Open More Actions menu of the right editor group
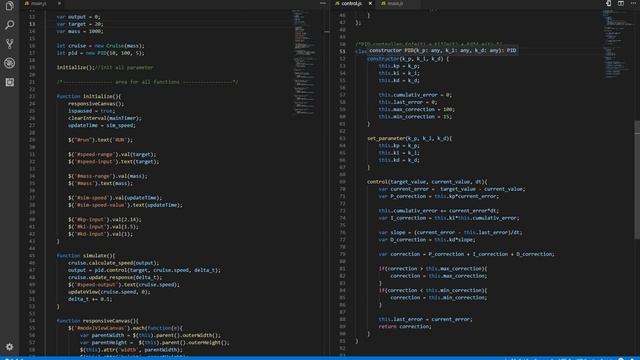This screenshot has width=640, height=360. click(x=633, y=3)
